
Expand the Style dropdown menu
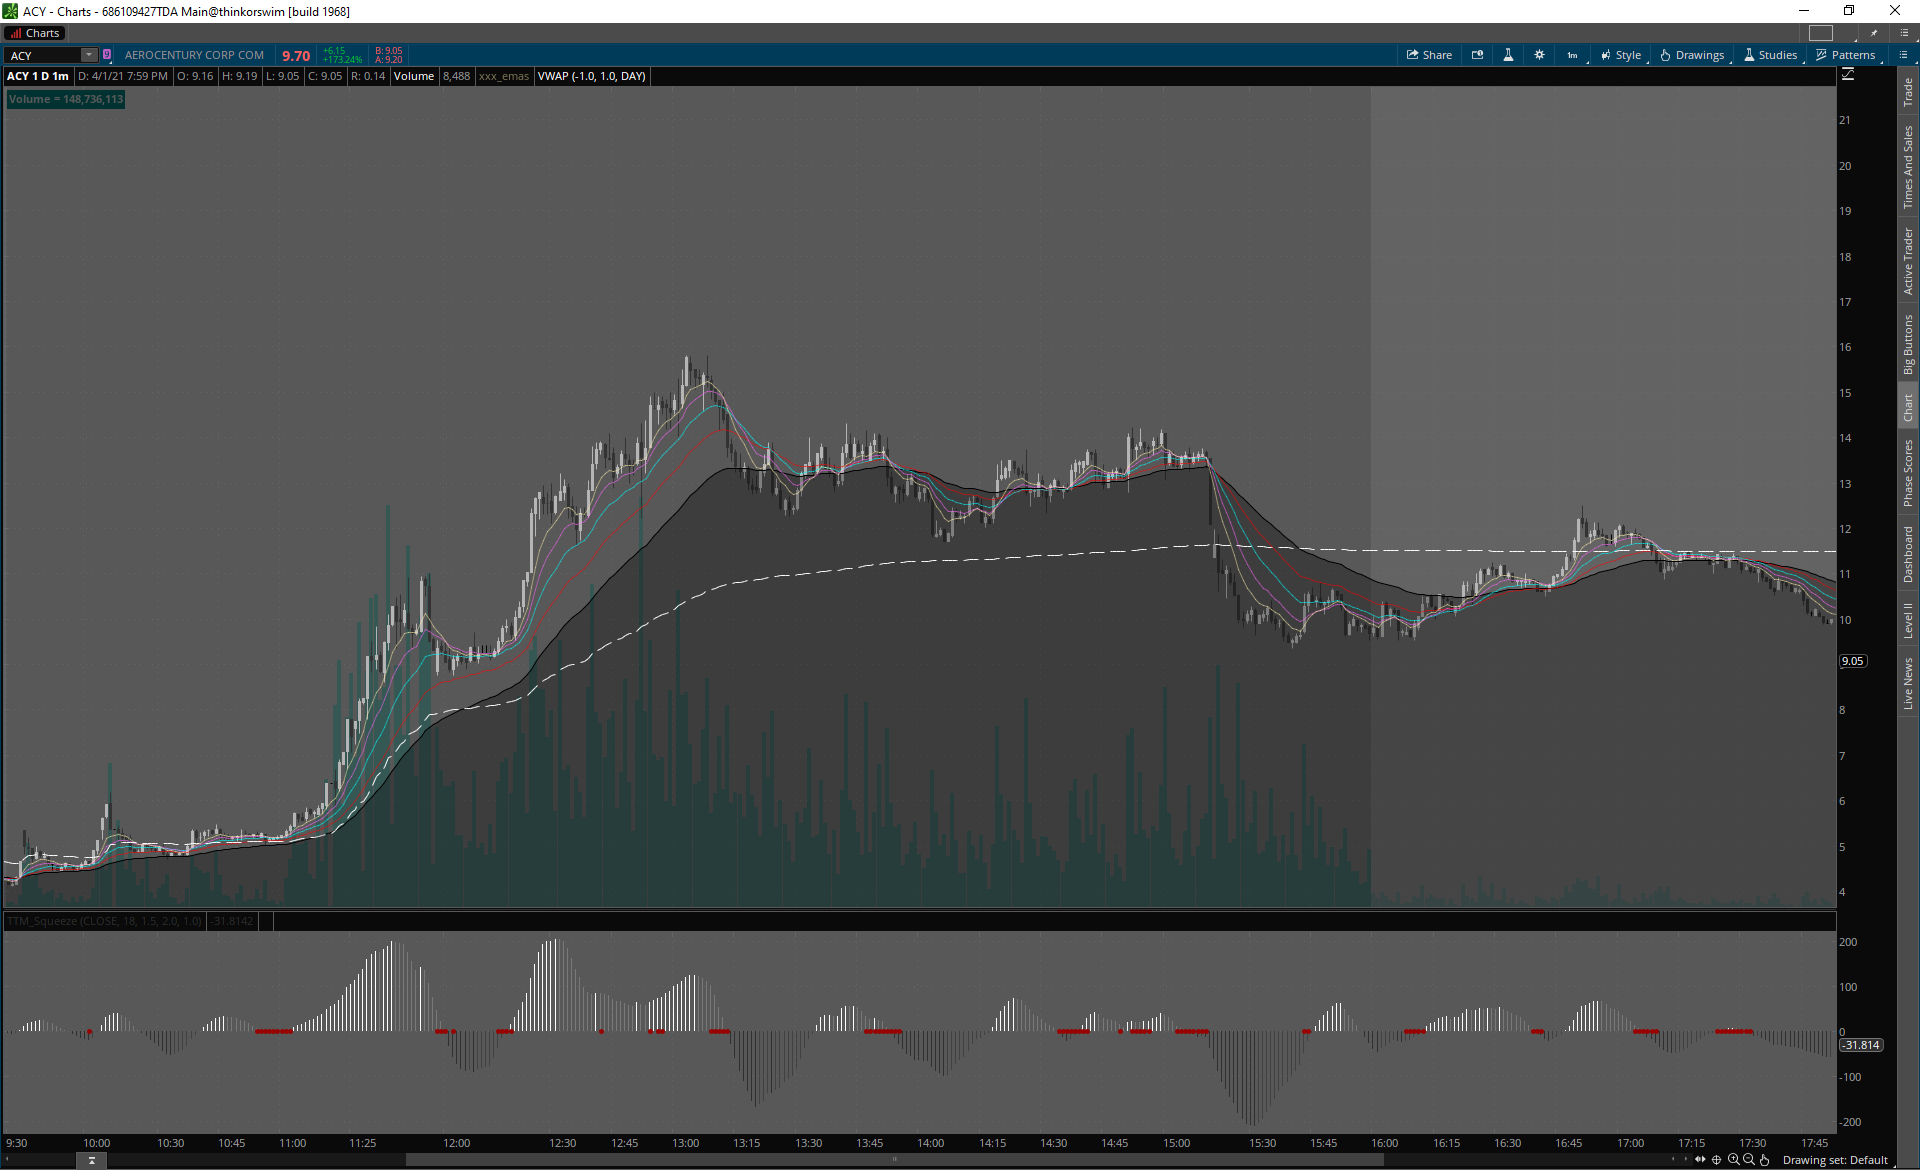click(1621, 55)
